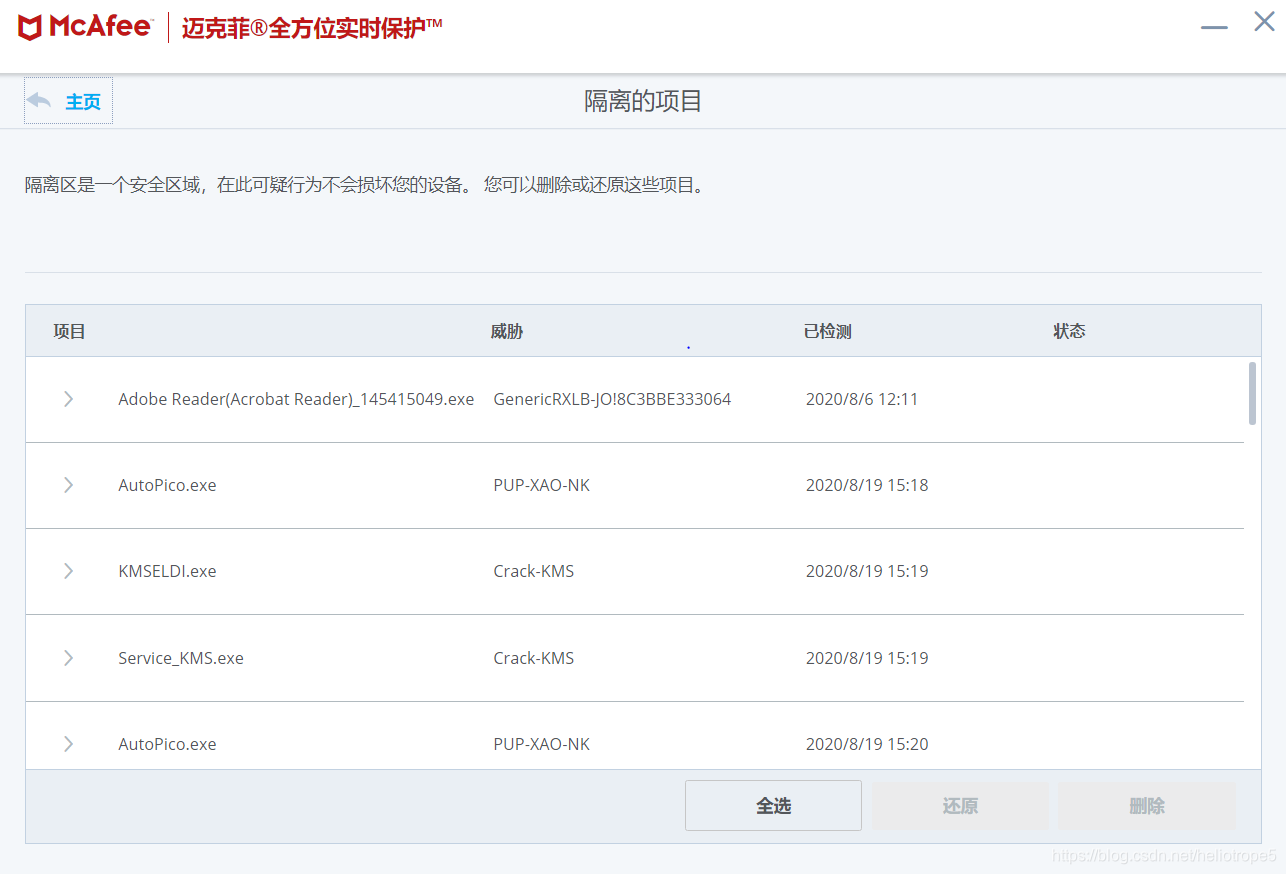1286x874 pixels.
Task: Click Crack-KMS threat in Service_KMS.exe row
Action: pos(534,658)
